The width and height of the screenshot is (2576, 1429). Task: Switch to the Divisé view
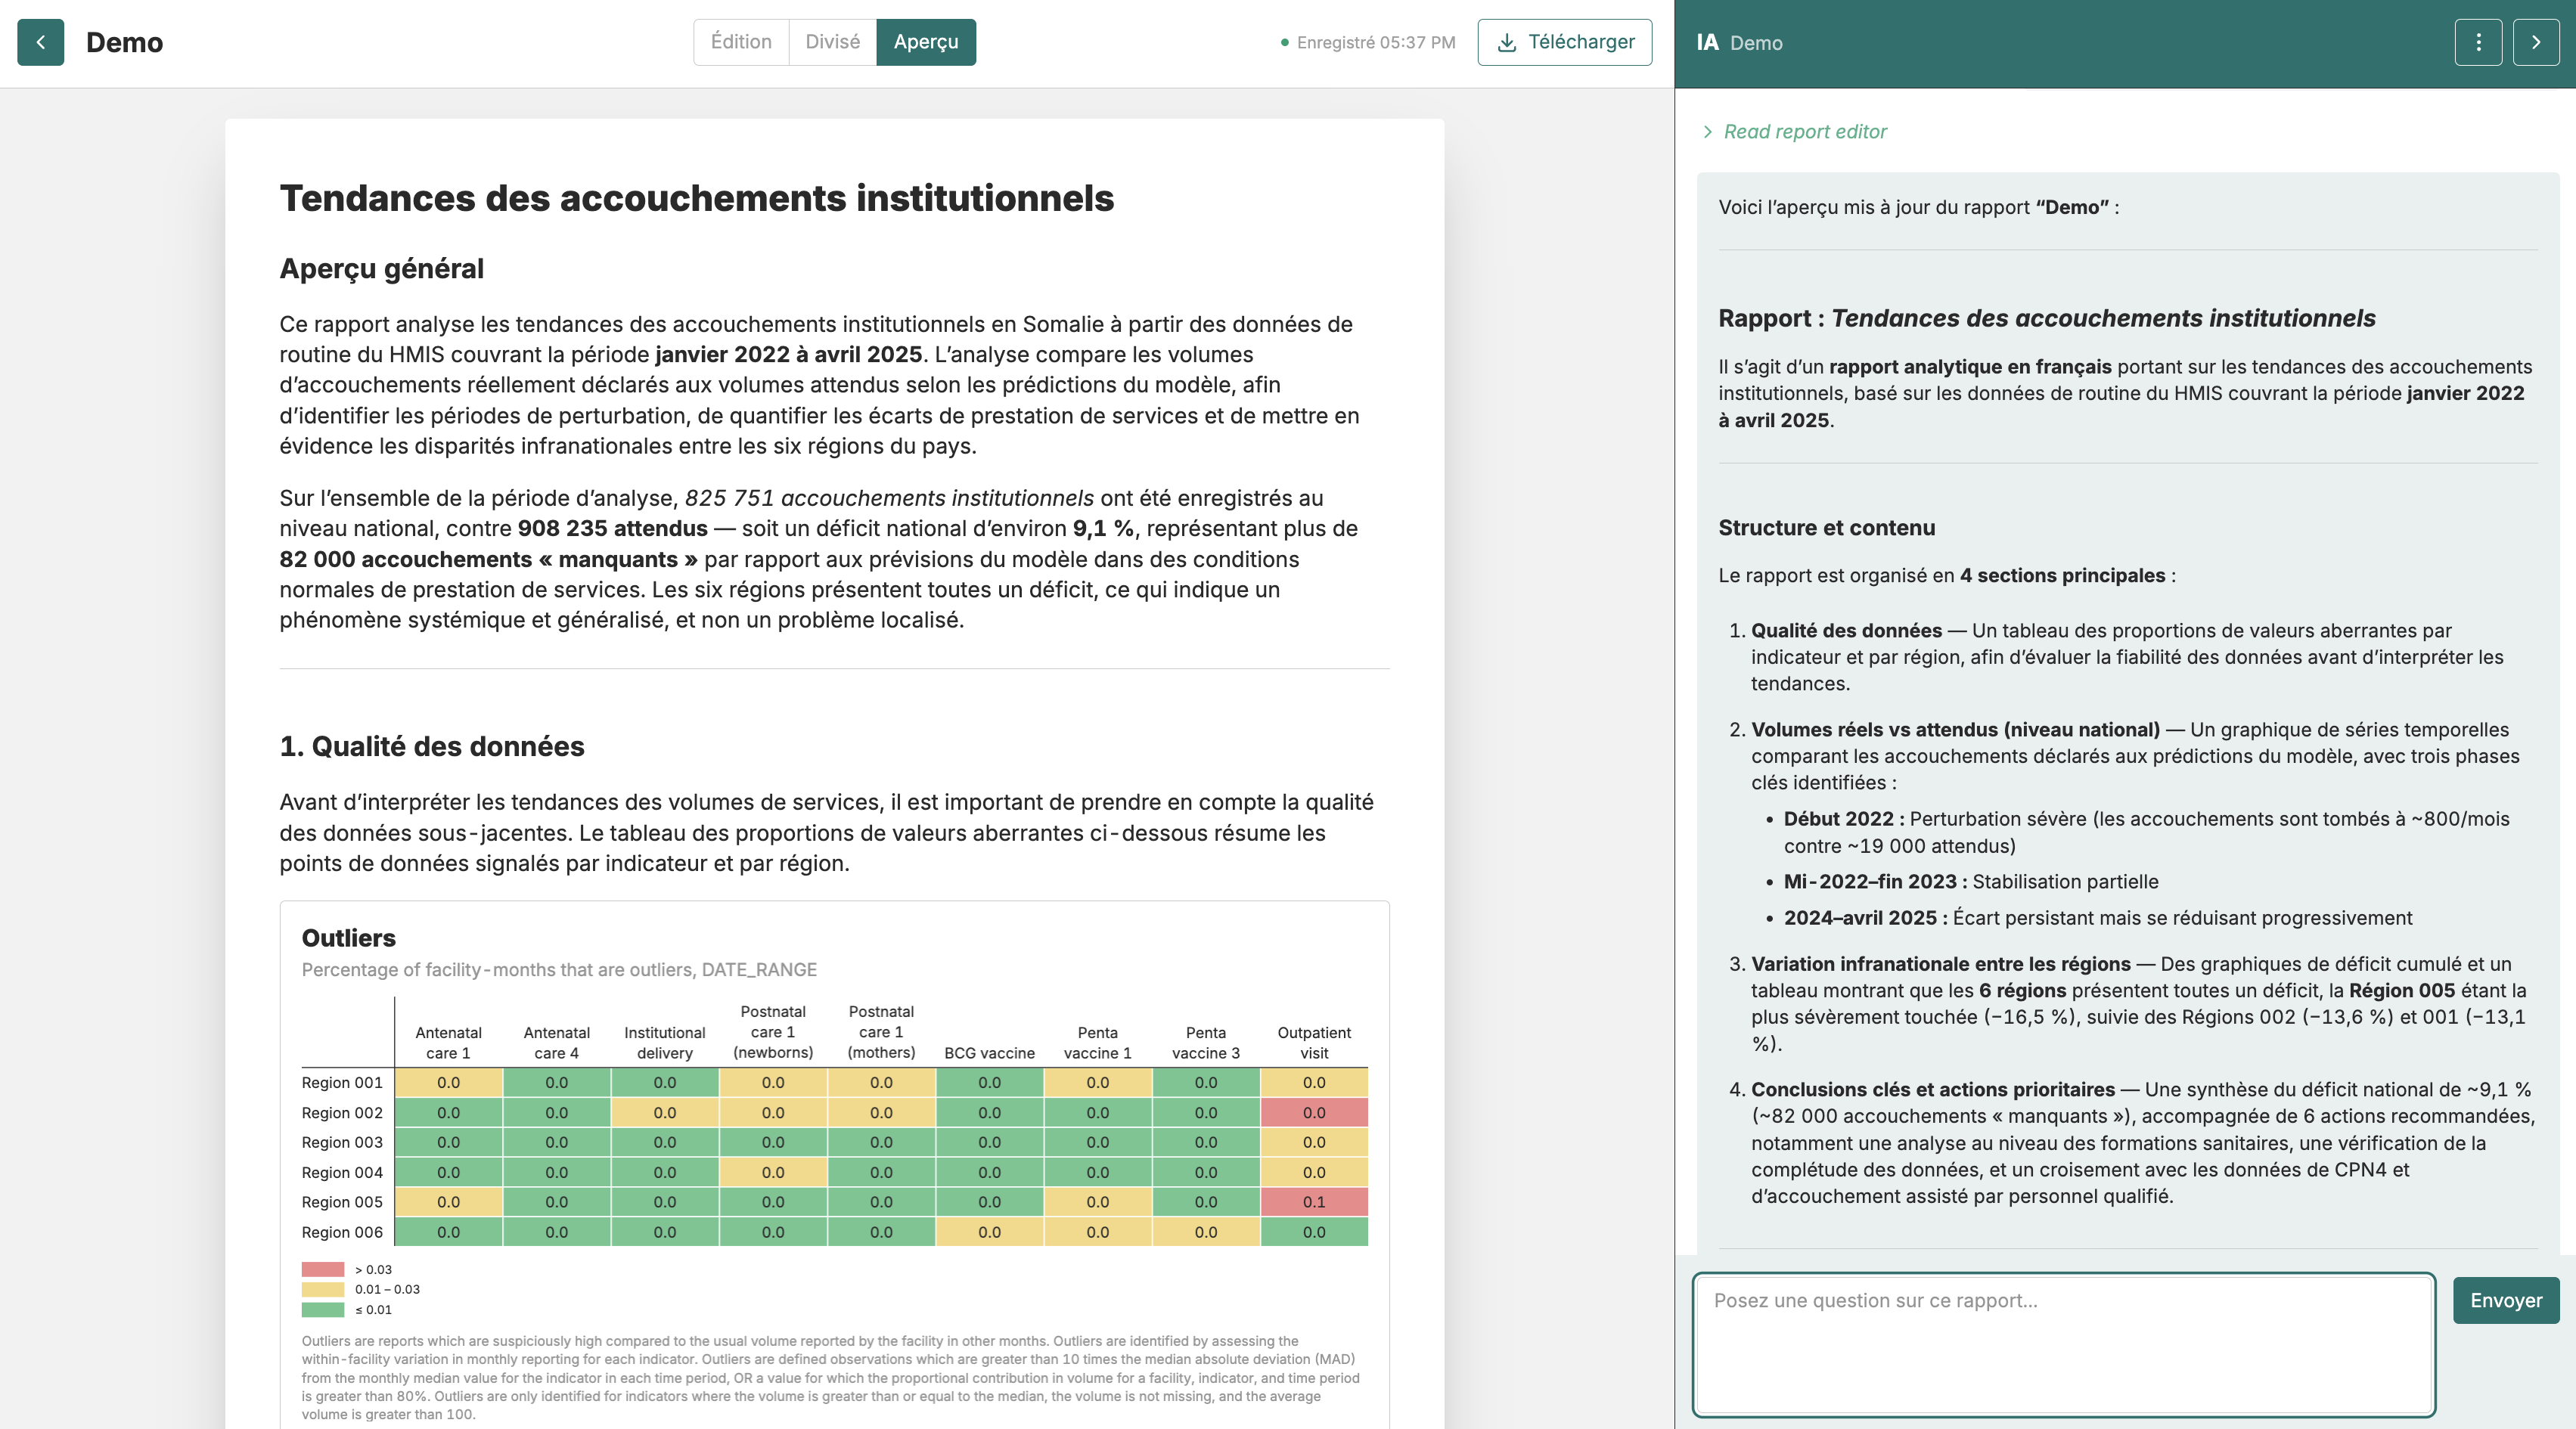(833, 42)
